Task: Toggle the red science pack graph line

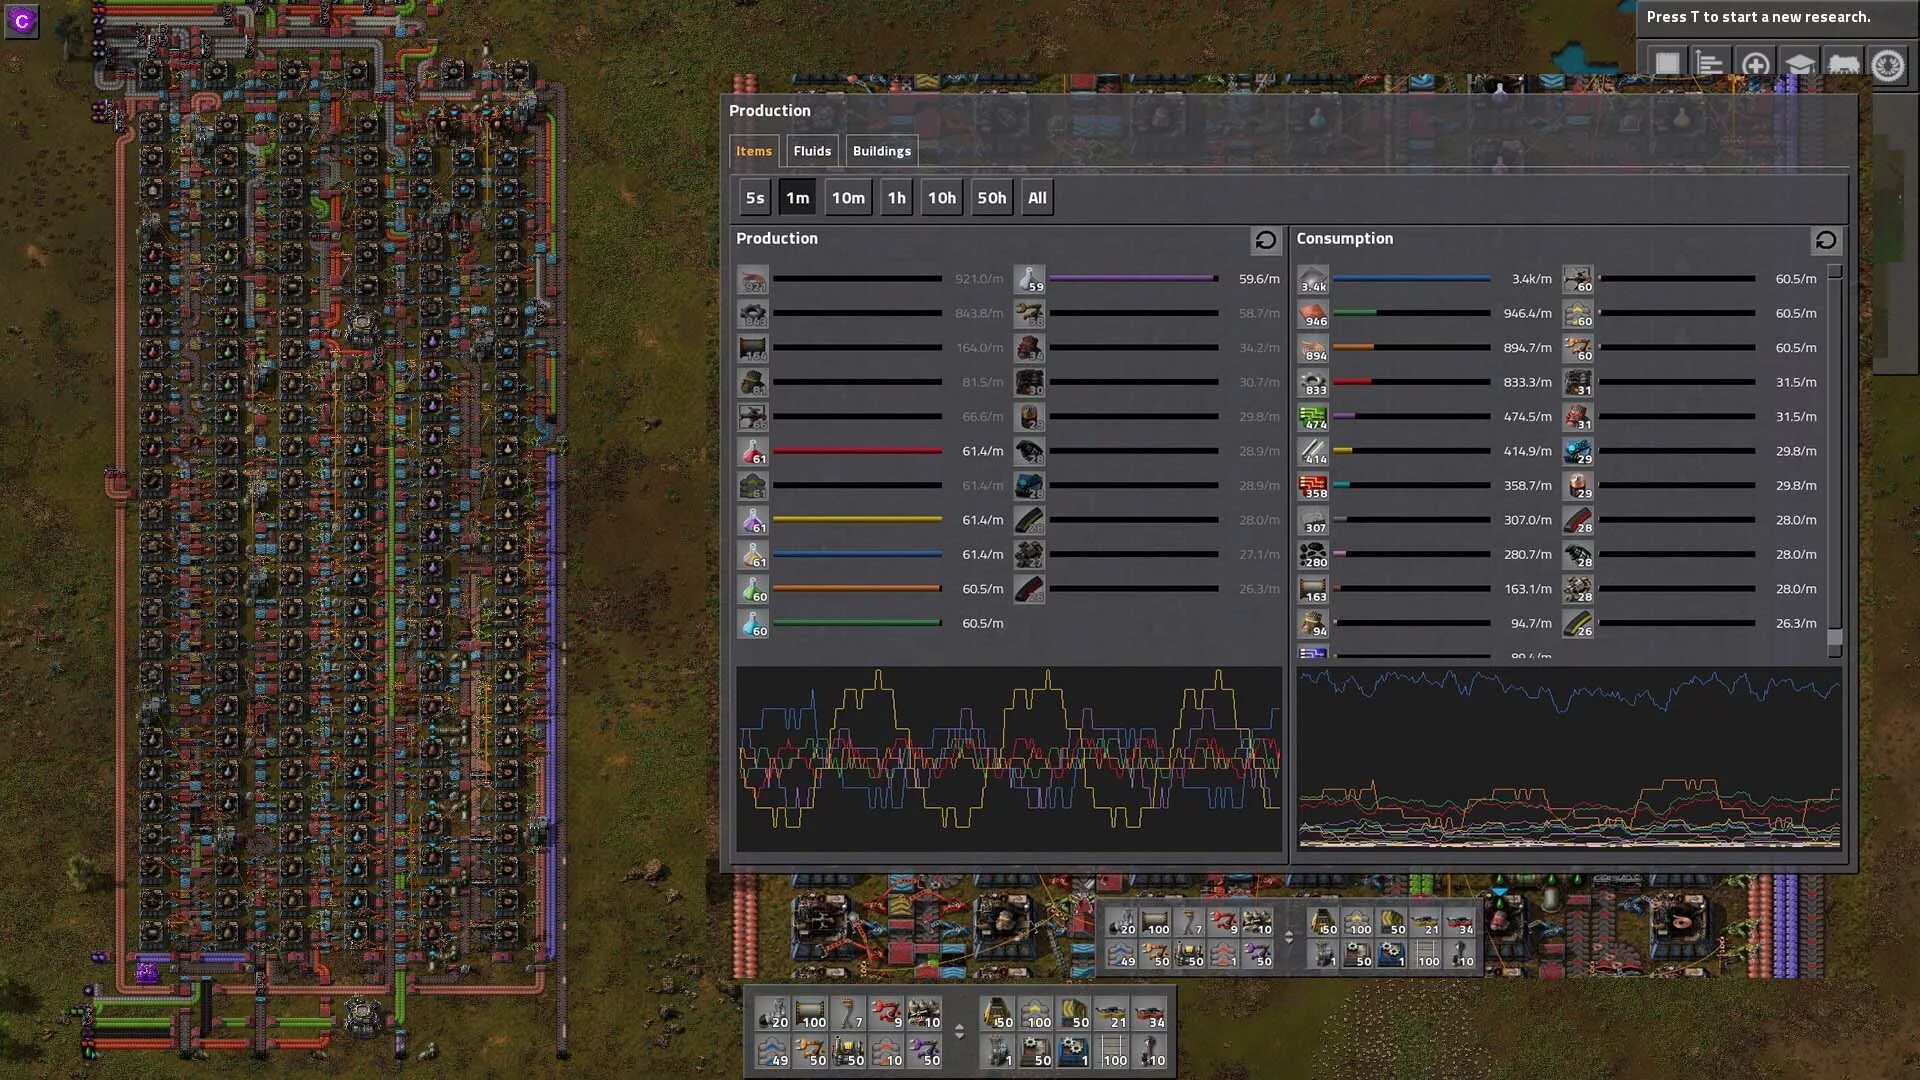Action: (753, 452)
